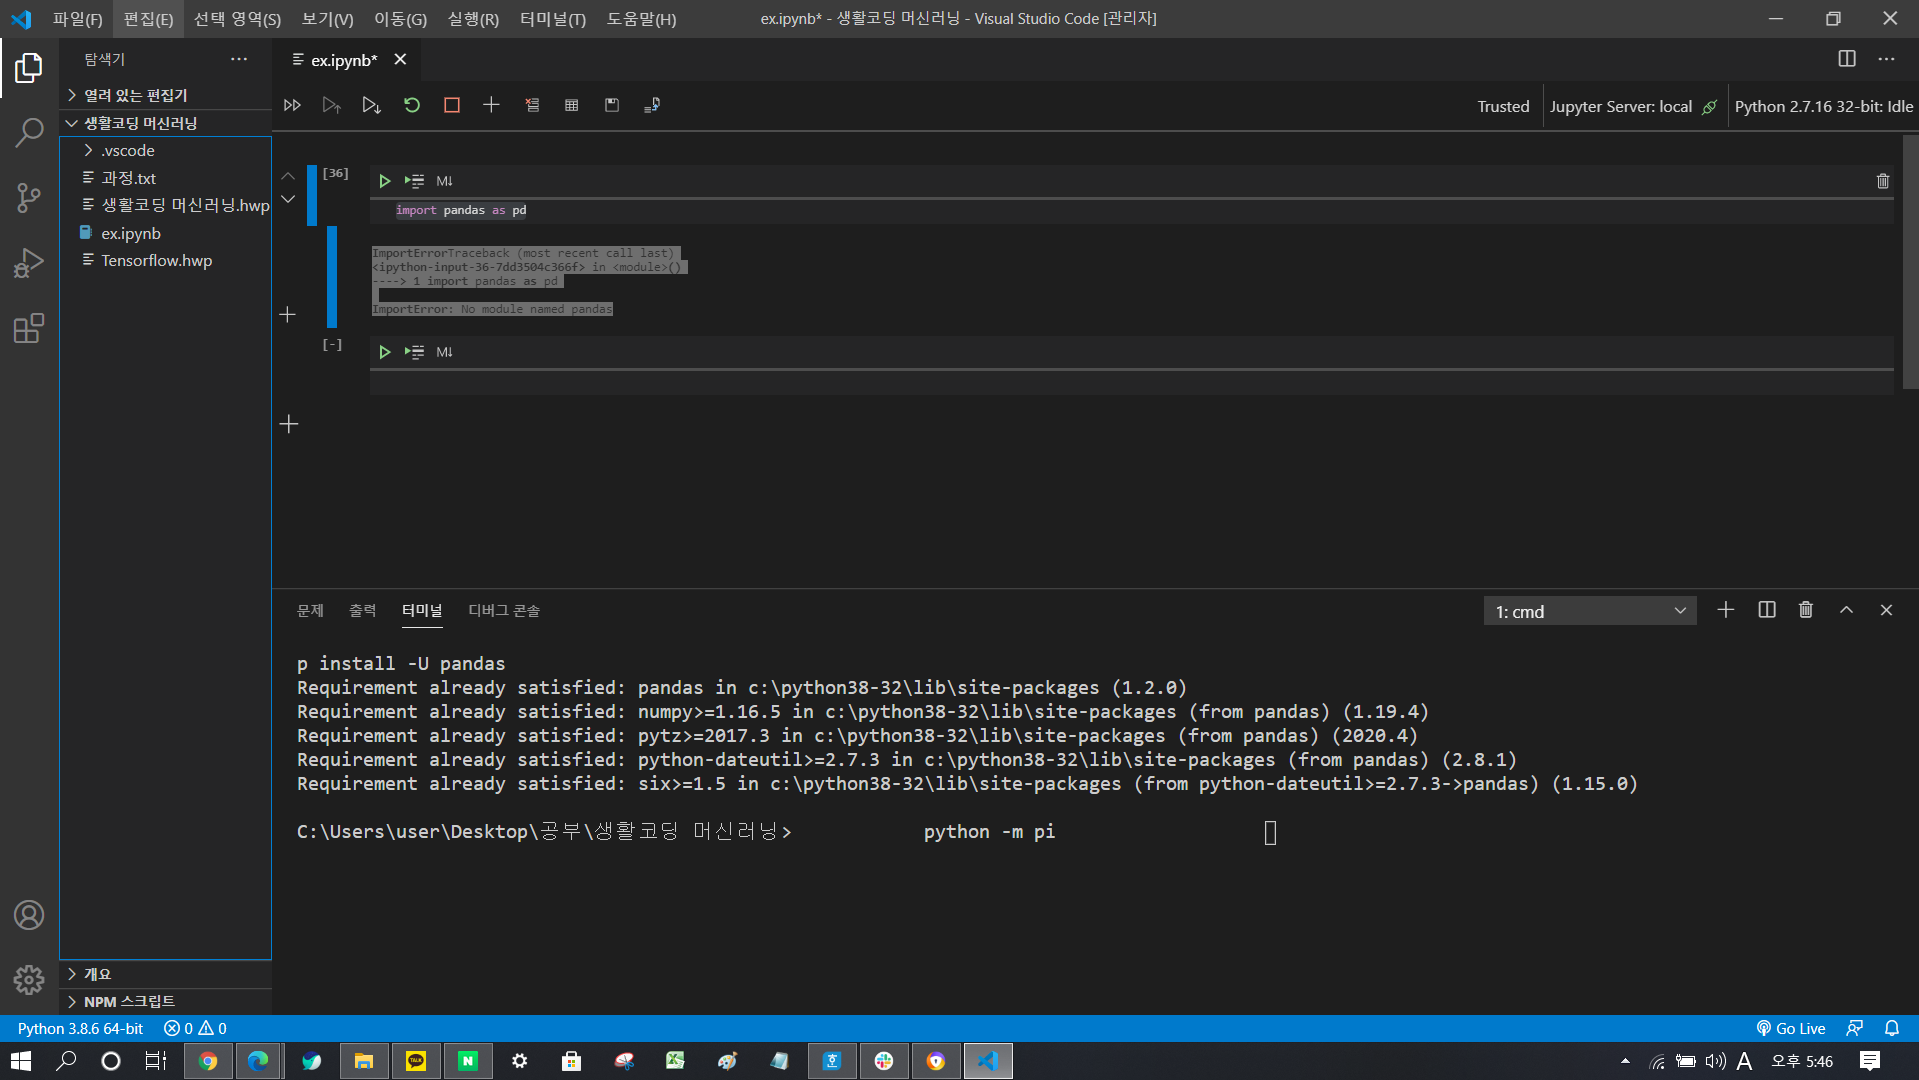Open the Source Control view
Screen dimensions: 1919x1080
click(x=29, y=197)
